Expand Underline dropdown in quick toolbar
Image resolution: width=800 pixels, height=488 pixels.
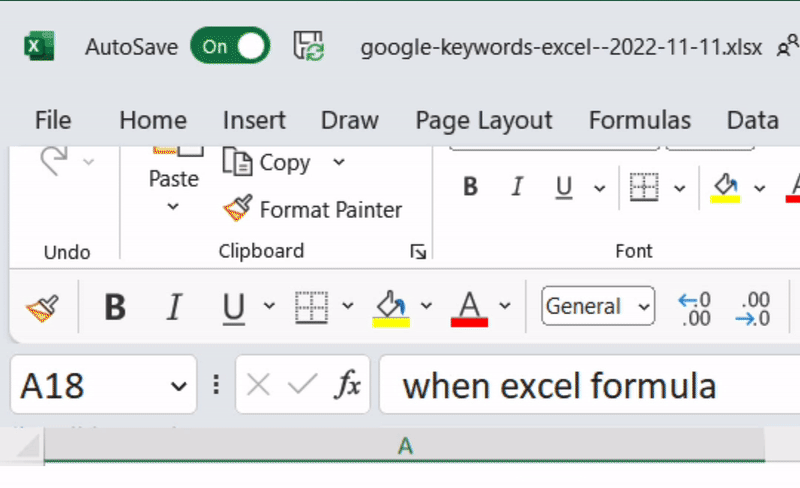click(269, 306)
